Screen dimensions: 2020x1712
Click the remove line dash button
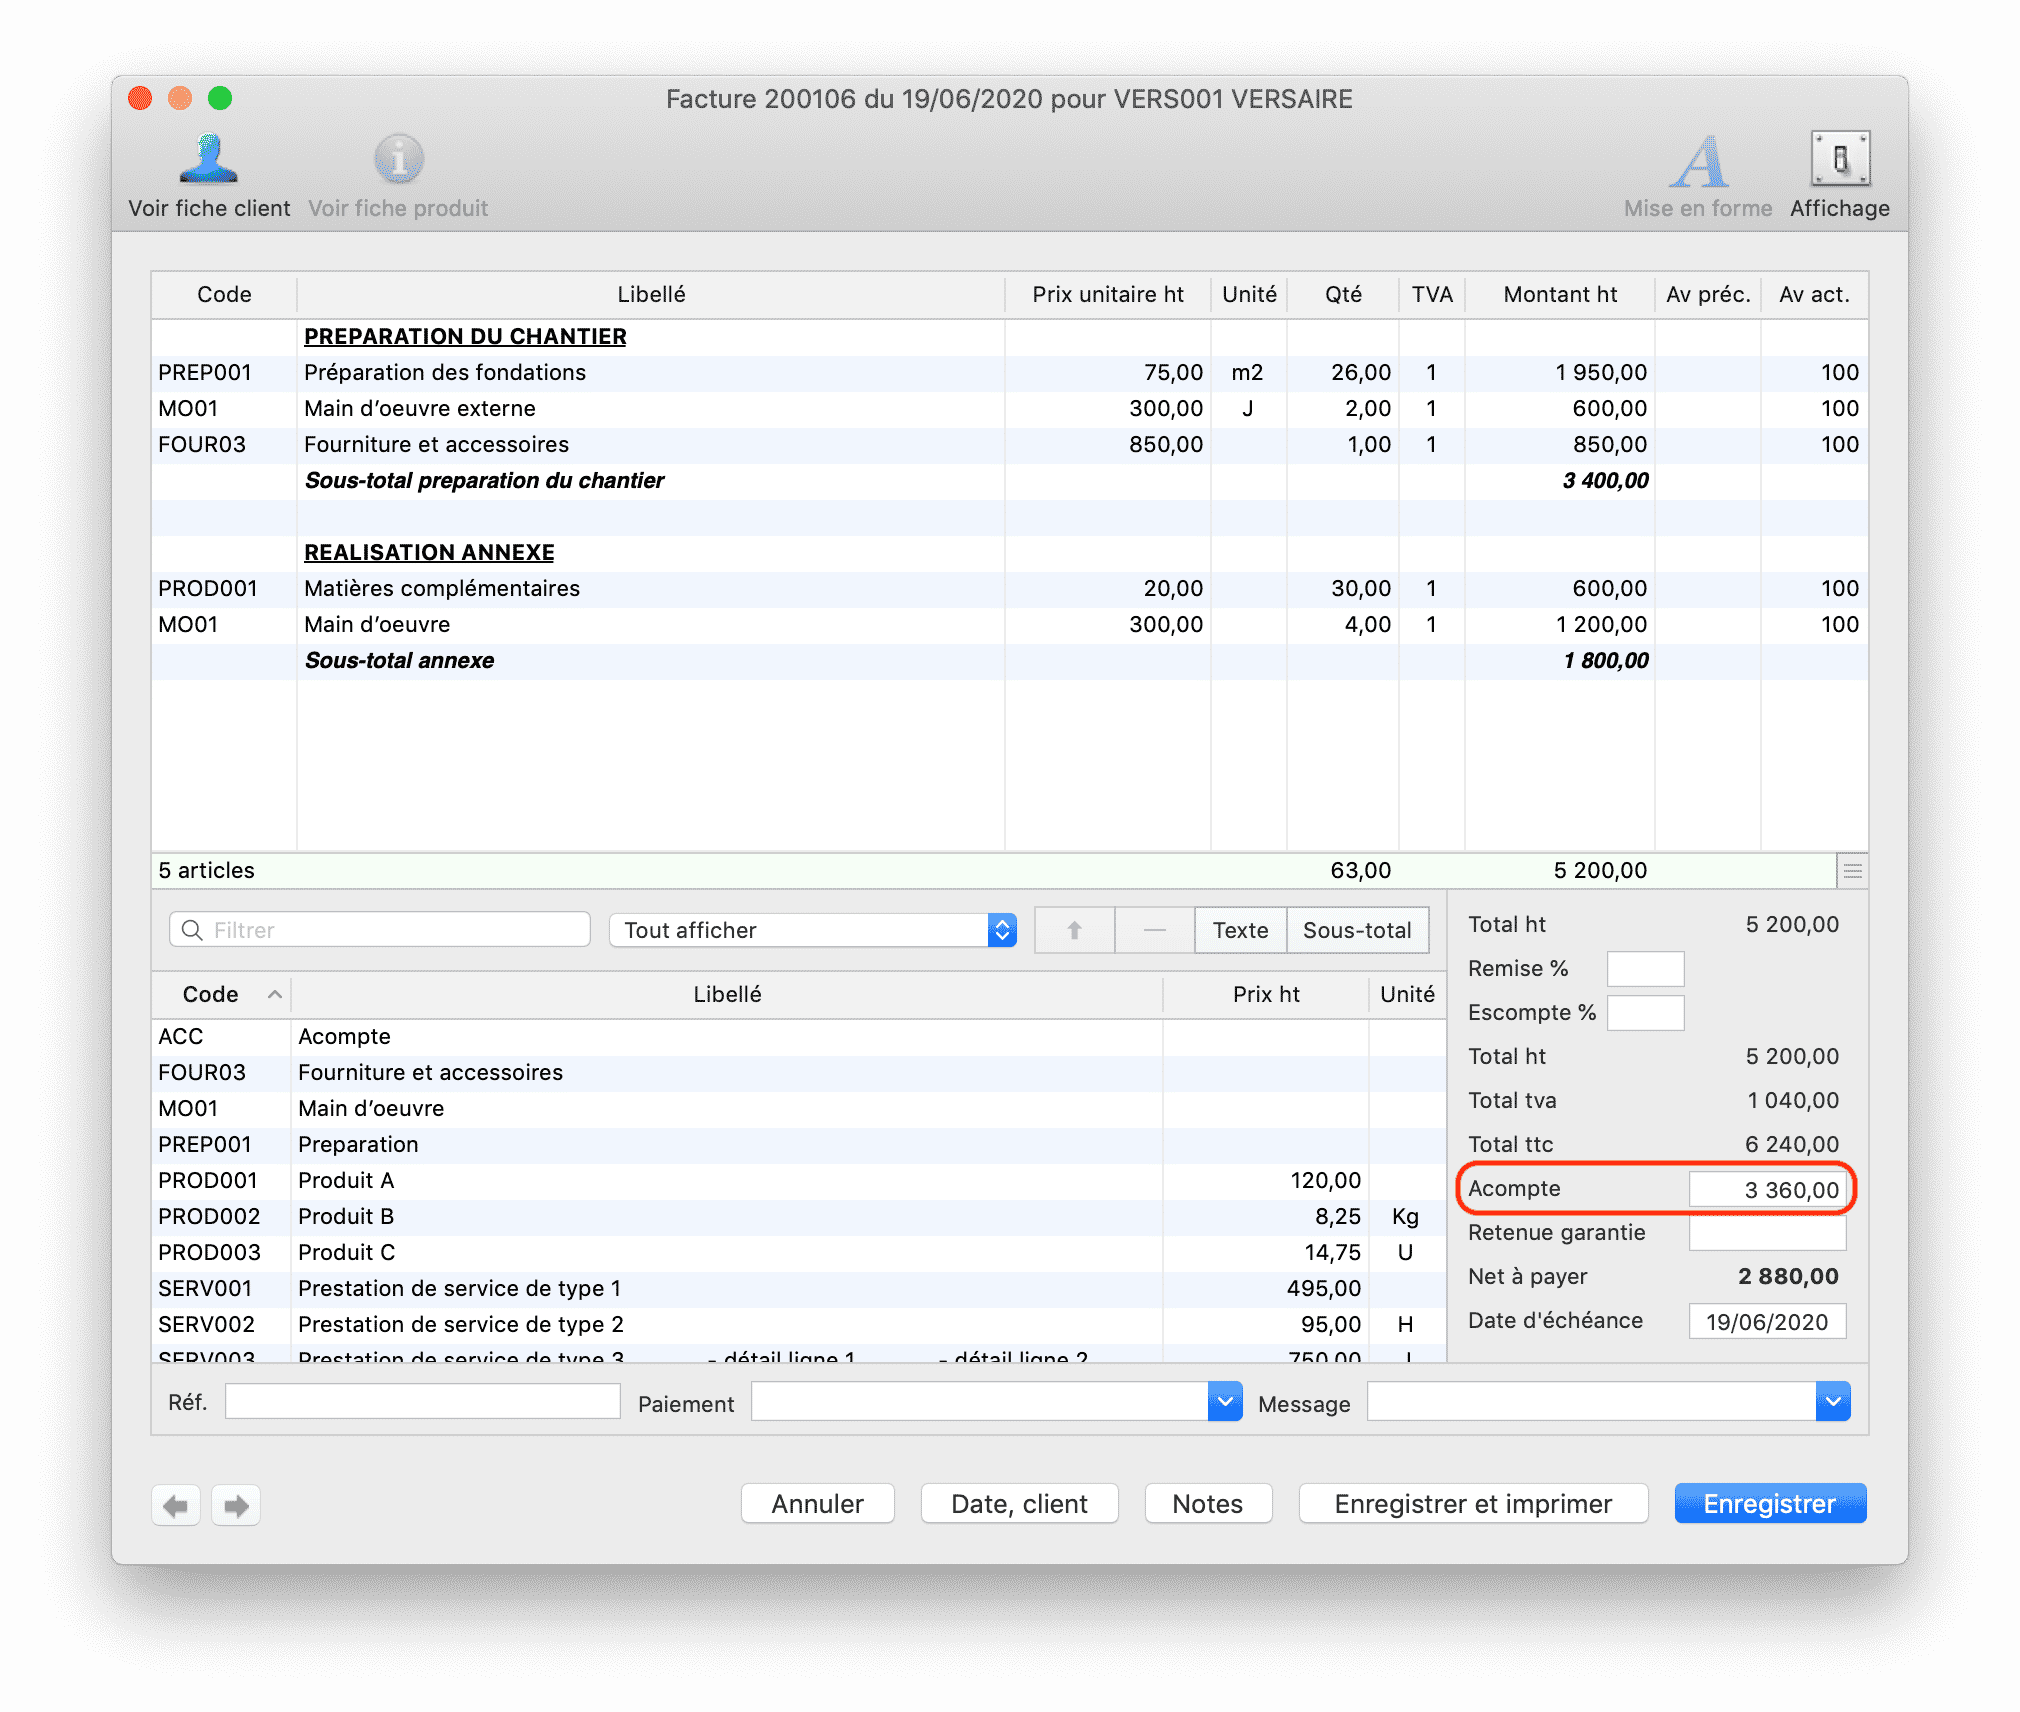[x=1154, y=930]
